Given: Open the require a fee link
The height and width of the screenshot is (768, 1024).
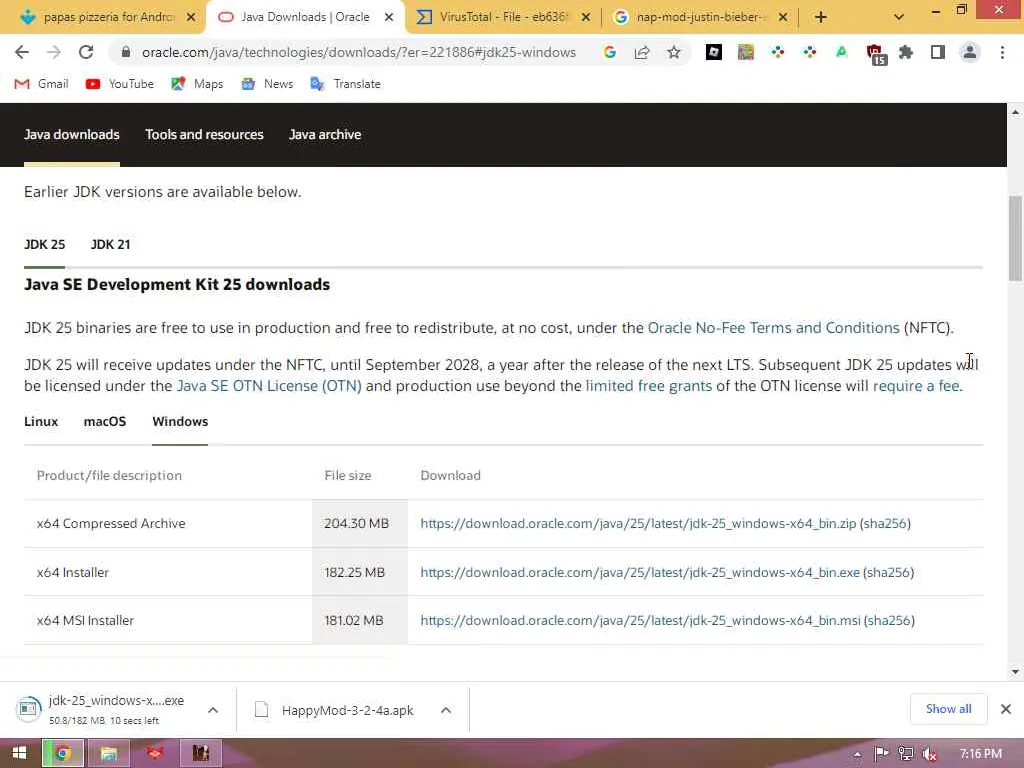Looking at the screenshot, I should [x=918, y=386].
